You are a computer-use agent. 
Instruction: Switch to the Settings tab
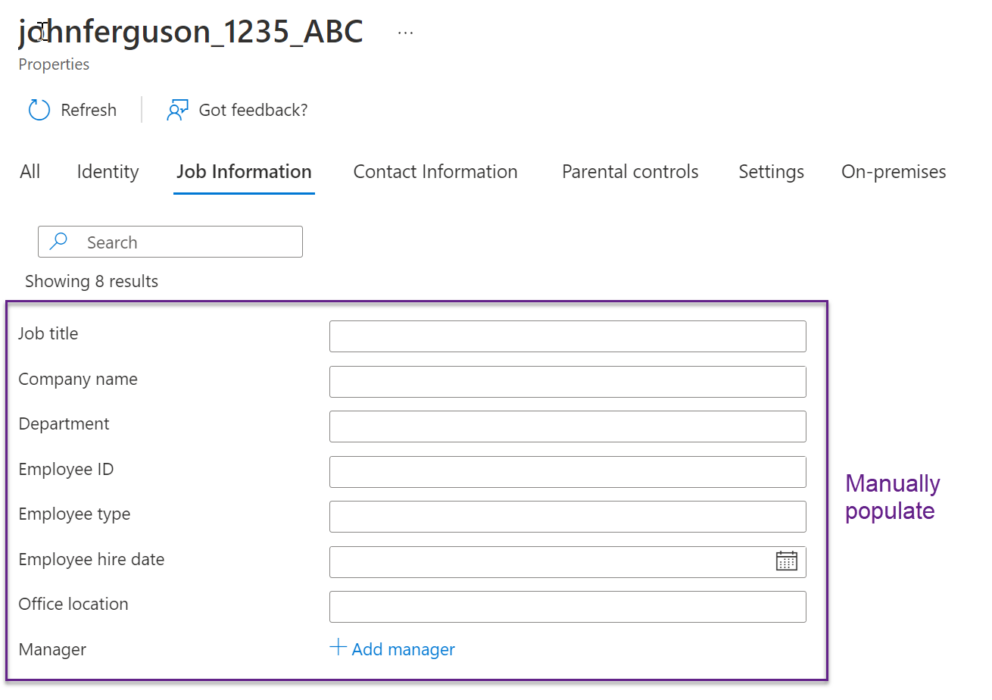coord(771,172)
